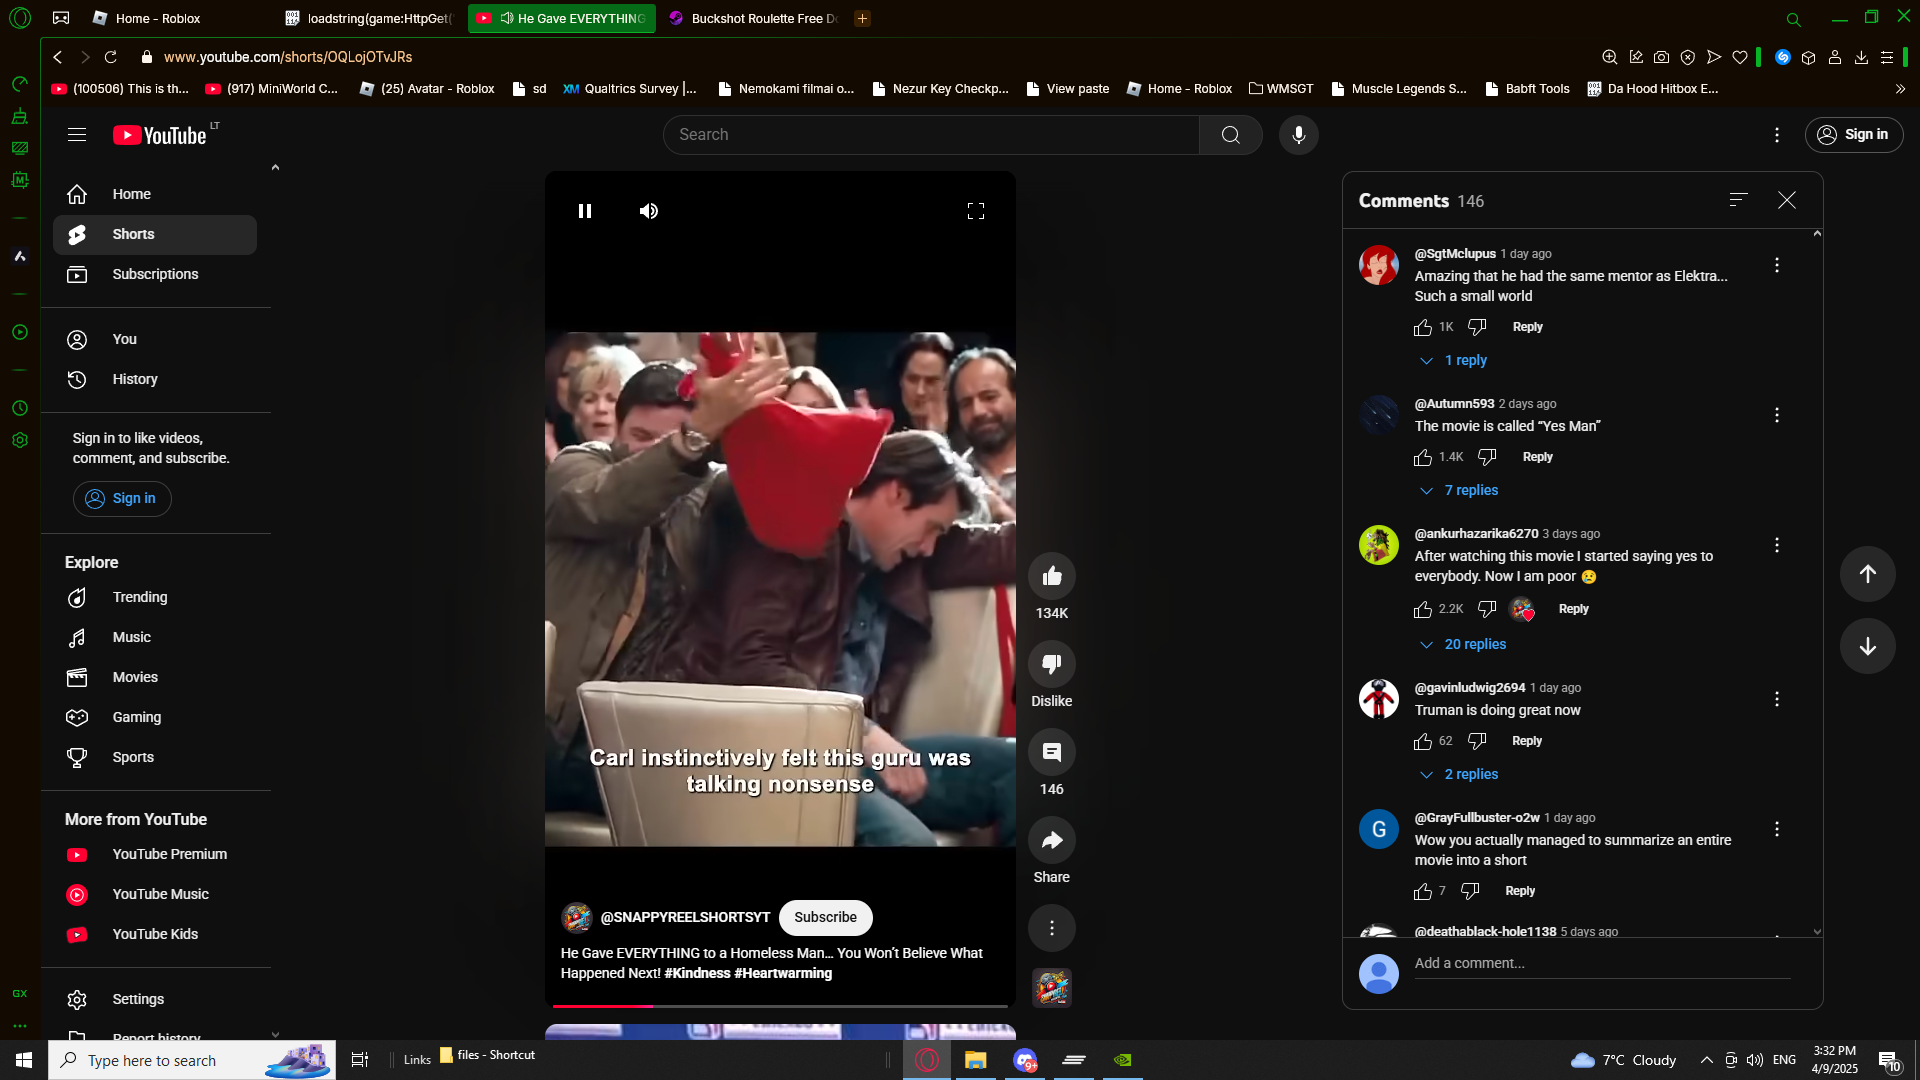1920x1080 pixels.
Task: Close the Comments panel
Action: coord(1787,200)
